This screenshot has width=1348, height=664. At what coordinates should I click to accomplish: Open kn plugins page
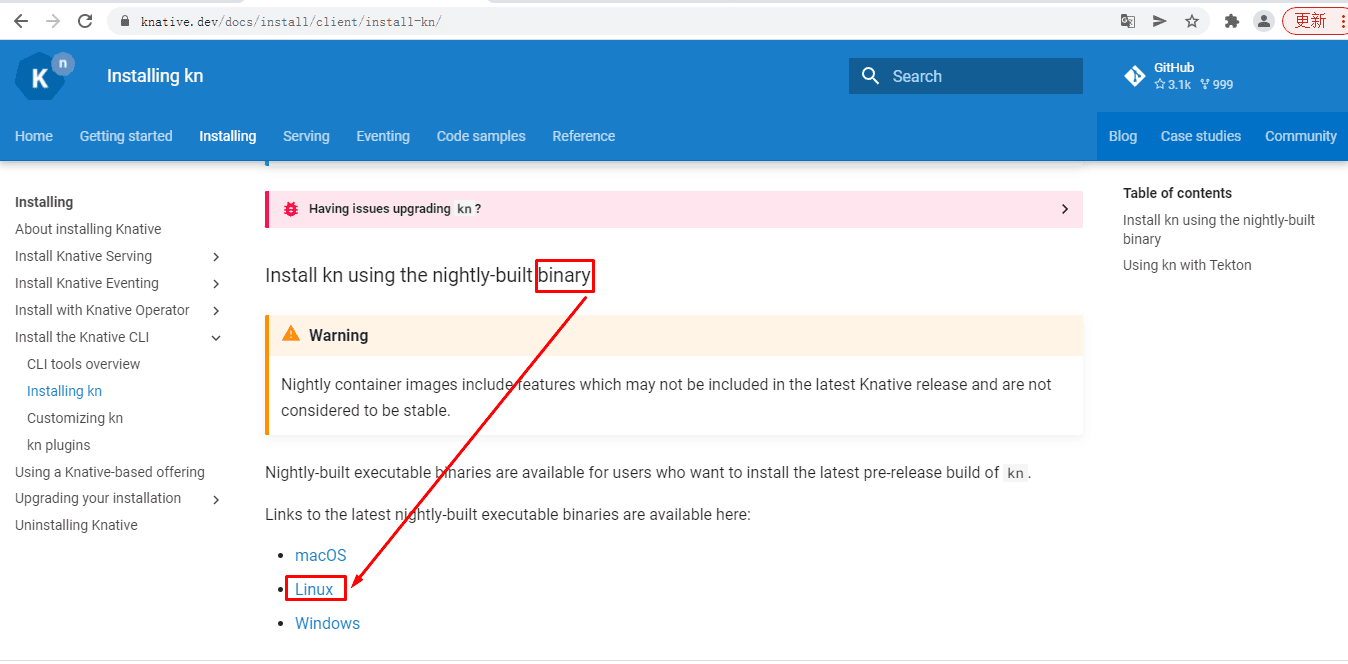59,445
